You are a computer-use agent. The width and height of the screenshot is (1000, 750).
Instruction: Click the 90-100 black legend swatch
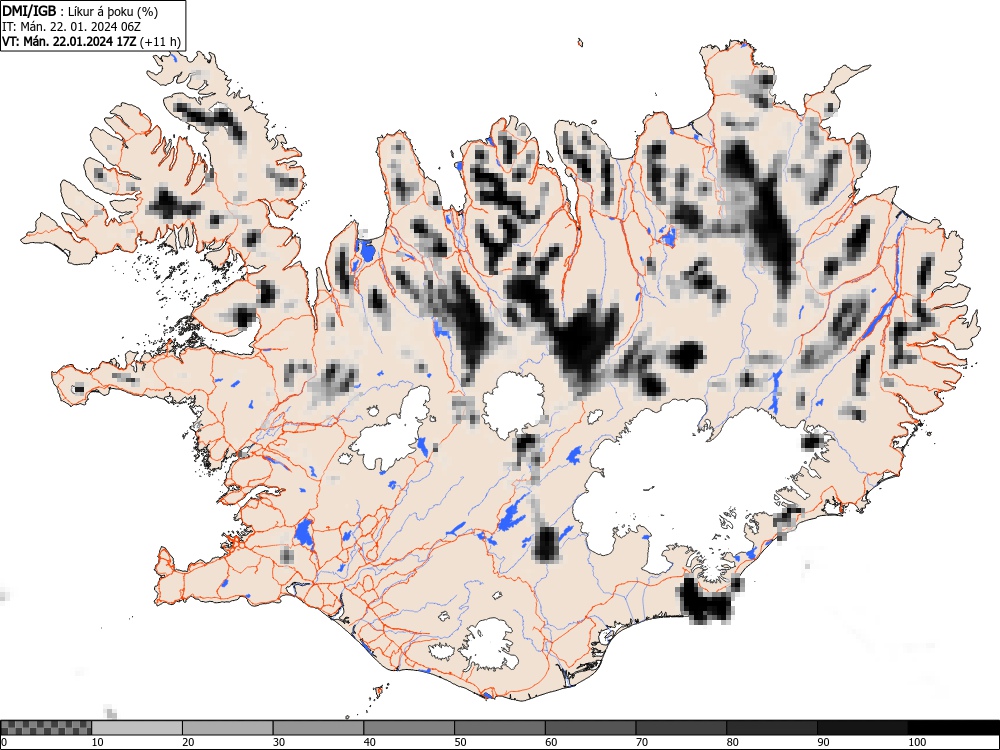click(x=862, y=728)
